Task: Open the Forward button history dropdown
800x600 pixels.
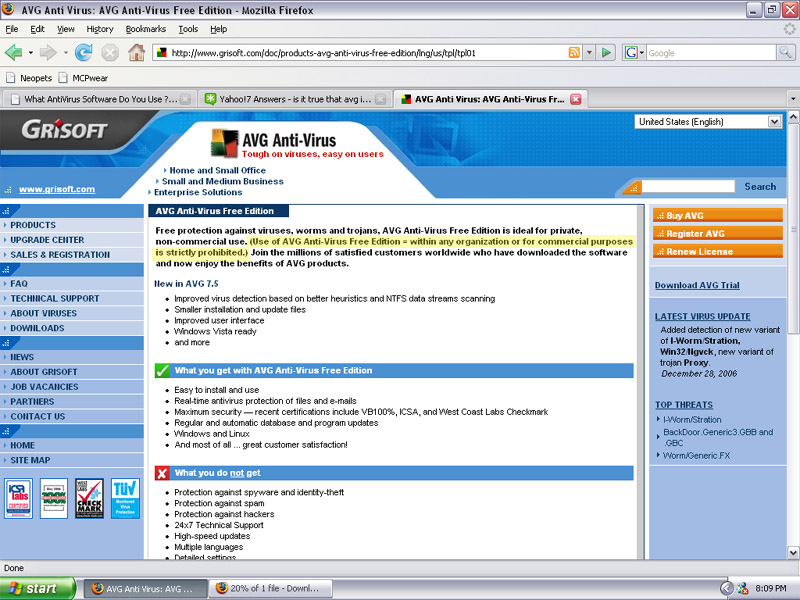Action: (65, 53)
